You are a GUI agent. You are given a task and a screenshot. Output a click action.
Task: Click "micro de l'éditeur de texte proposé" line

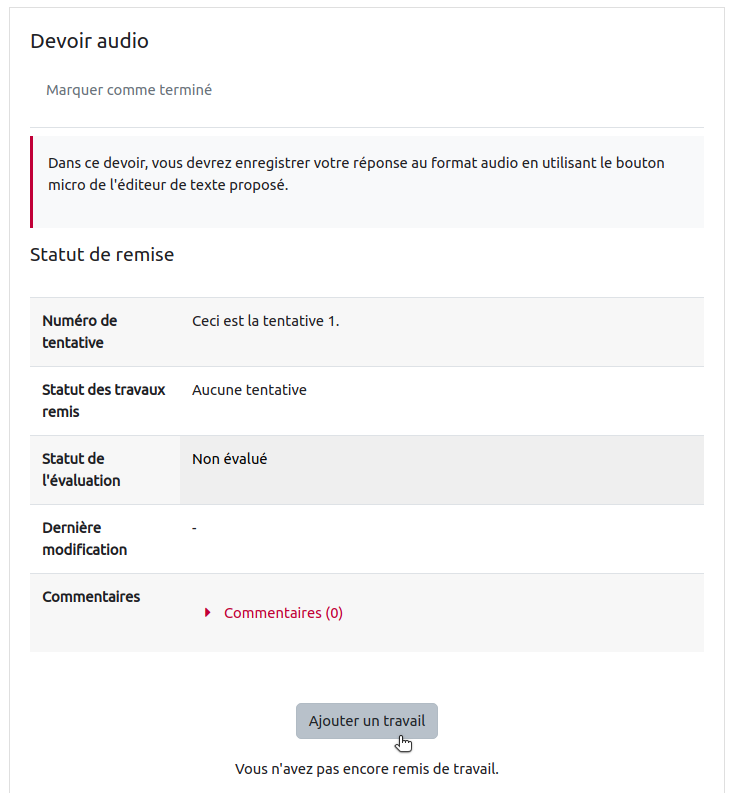pos(168,185)
